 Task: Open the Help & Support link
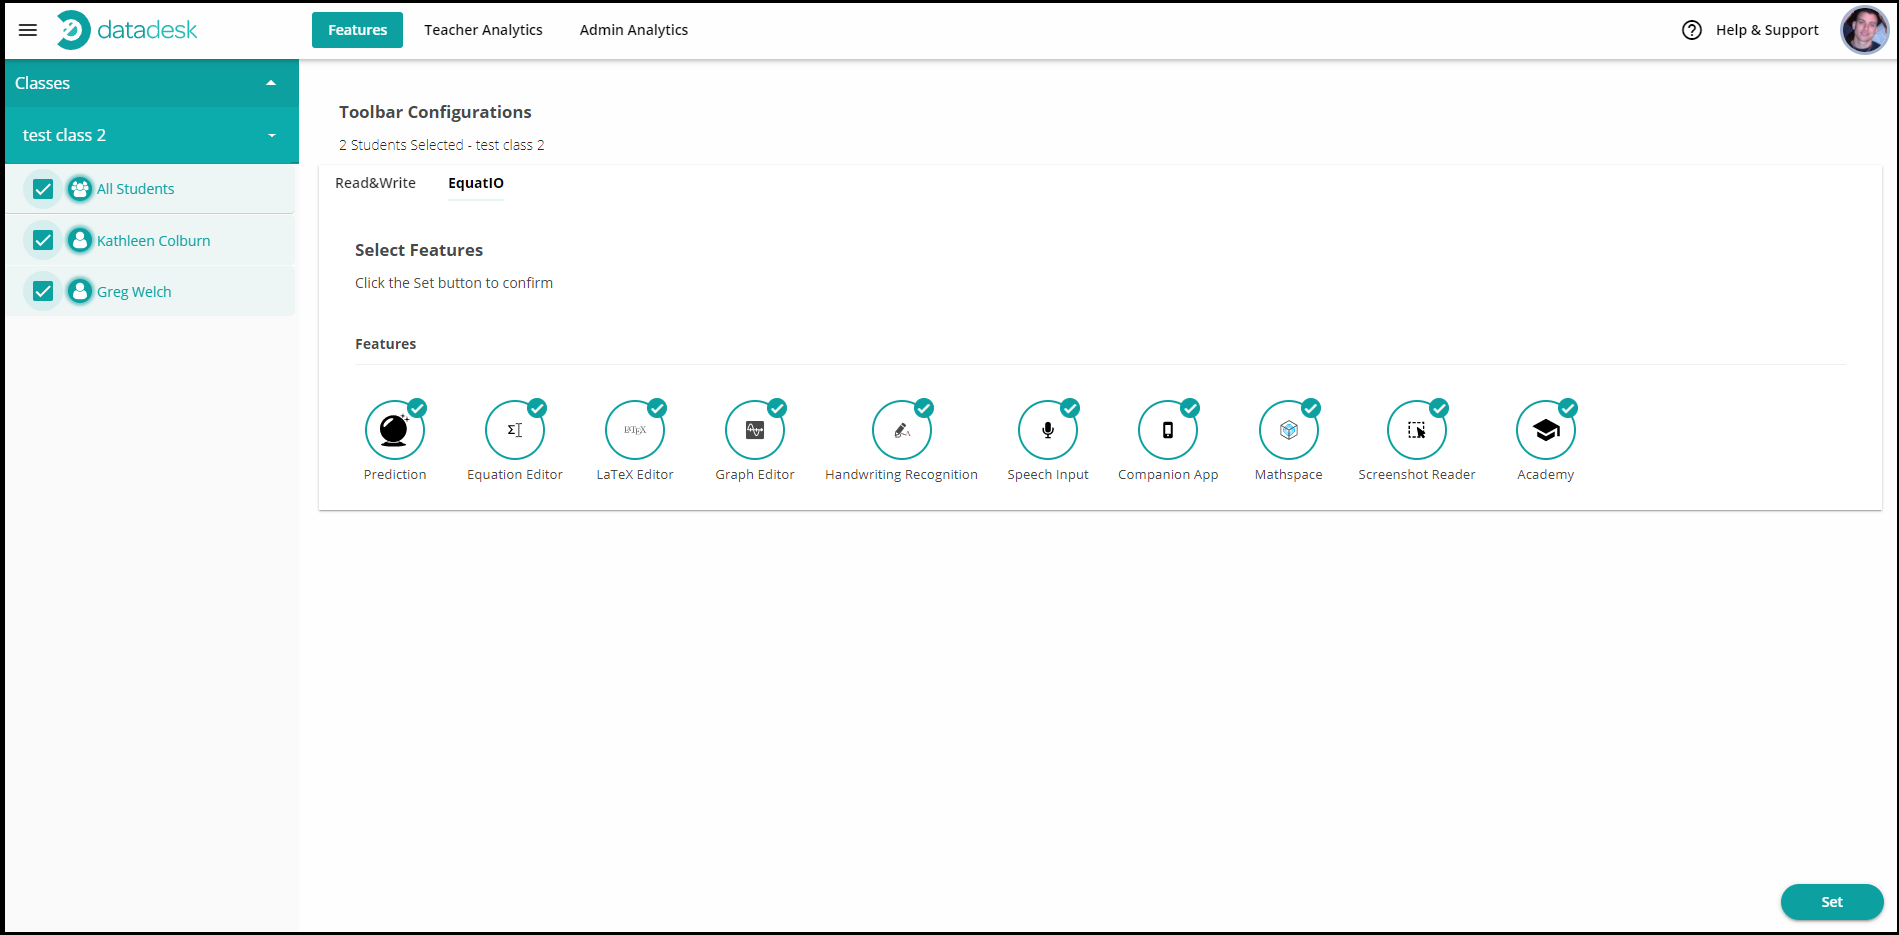[1767, 30]
